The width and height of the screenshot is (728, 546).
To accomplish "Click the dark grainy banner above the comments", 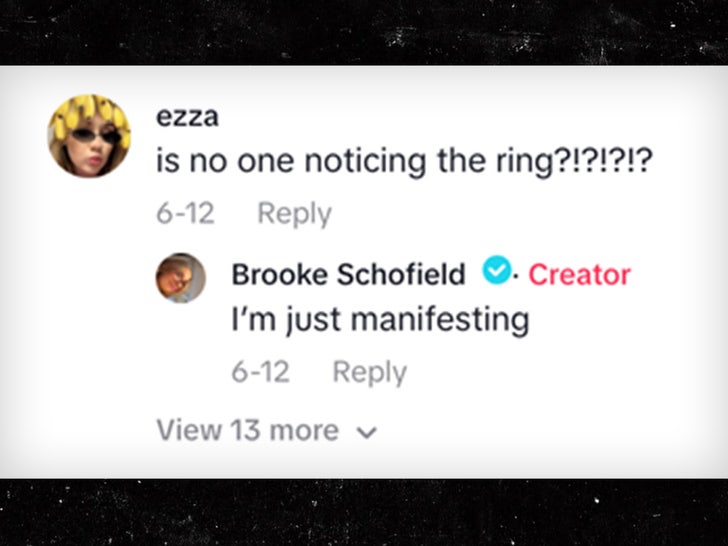I will pos(364,32).
